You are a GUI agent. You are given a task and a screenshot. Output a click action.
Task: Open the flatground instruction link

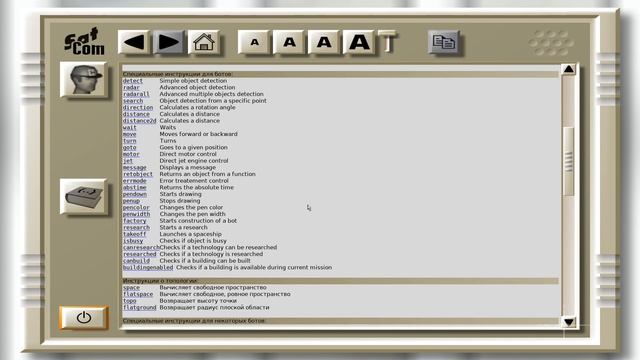pos(140,307)
